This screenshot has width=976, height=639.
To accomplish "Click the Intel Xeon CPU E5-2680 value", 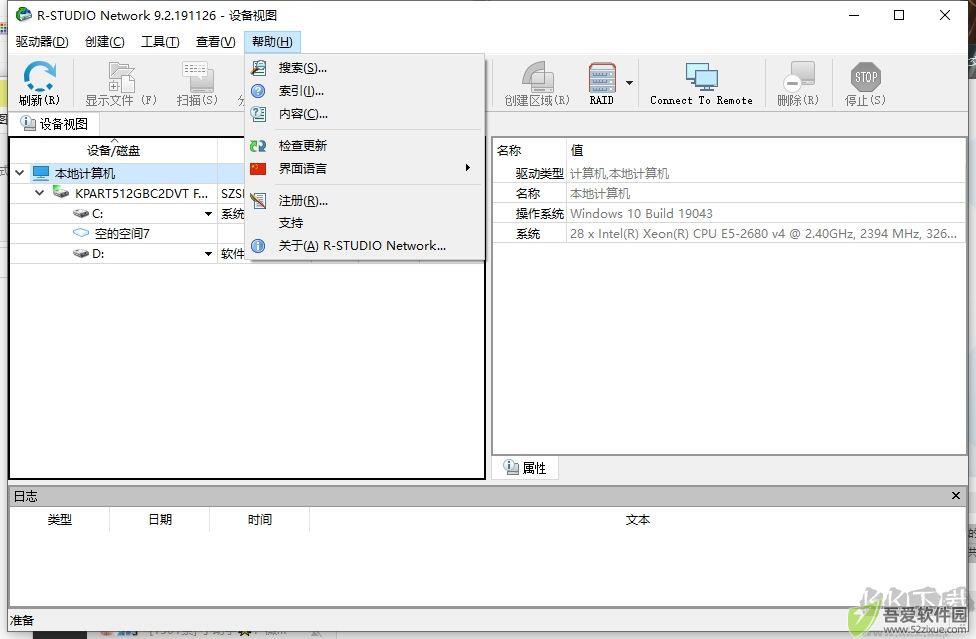I will point(762,233).
